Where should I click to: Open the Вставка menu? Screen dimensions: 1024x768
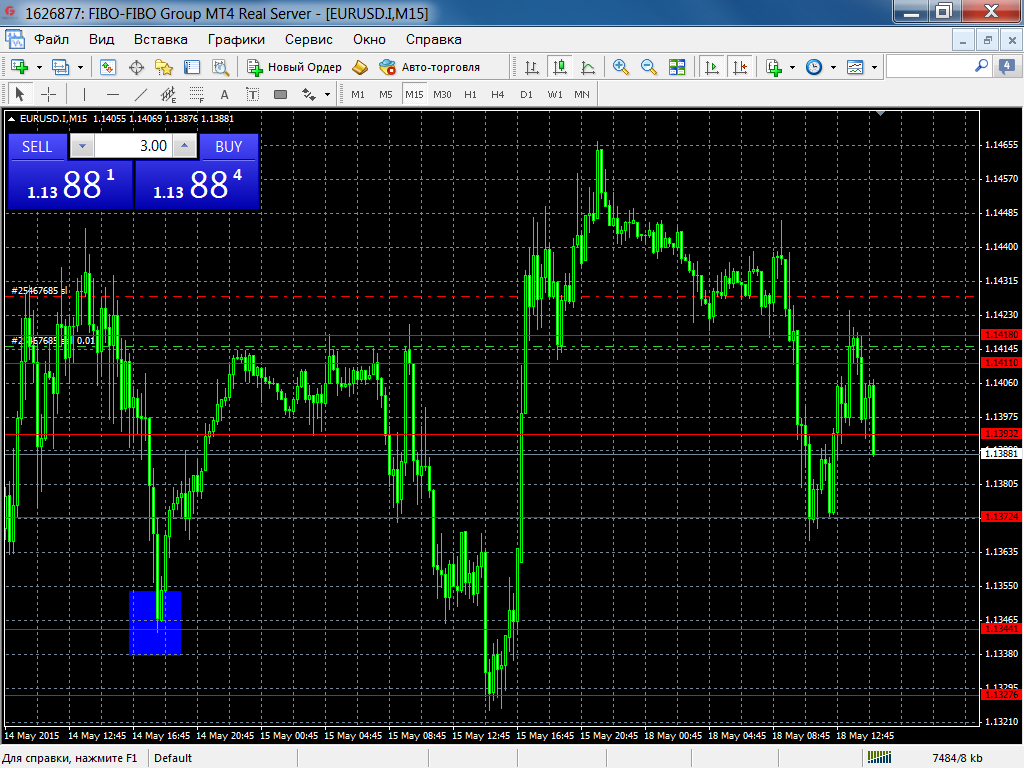(161, 39)
